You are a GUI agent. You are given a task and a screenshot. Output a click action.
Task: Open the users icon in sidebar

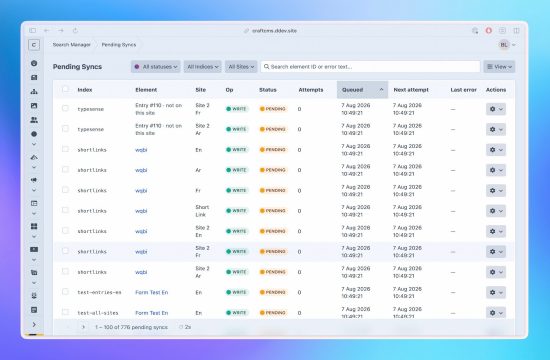[x=34, y=120]
